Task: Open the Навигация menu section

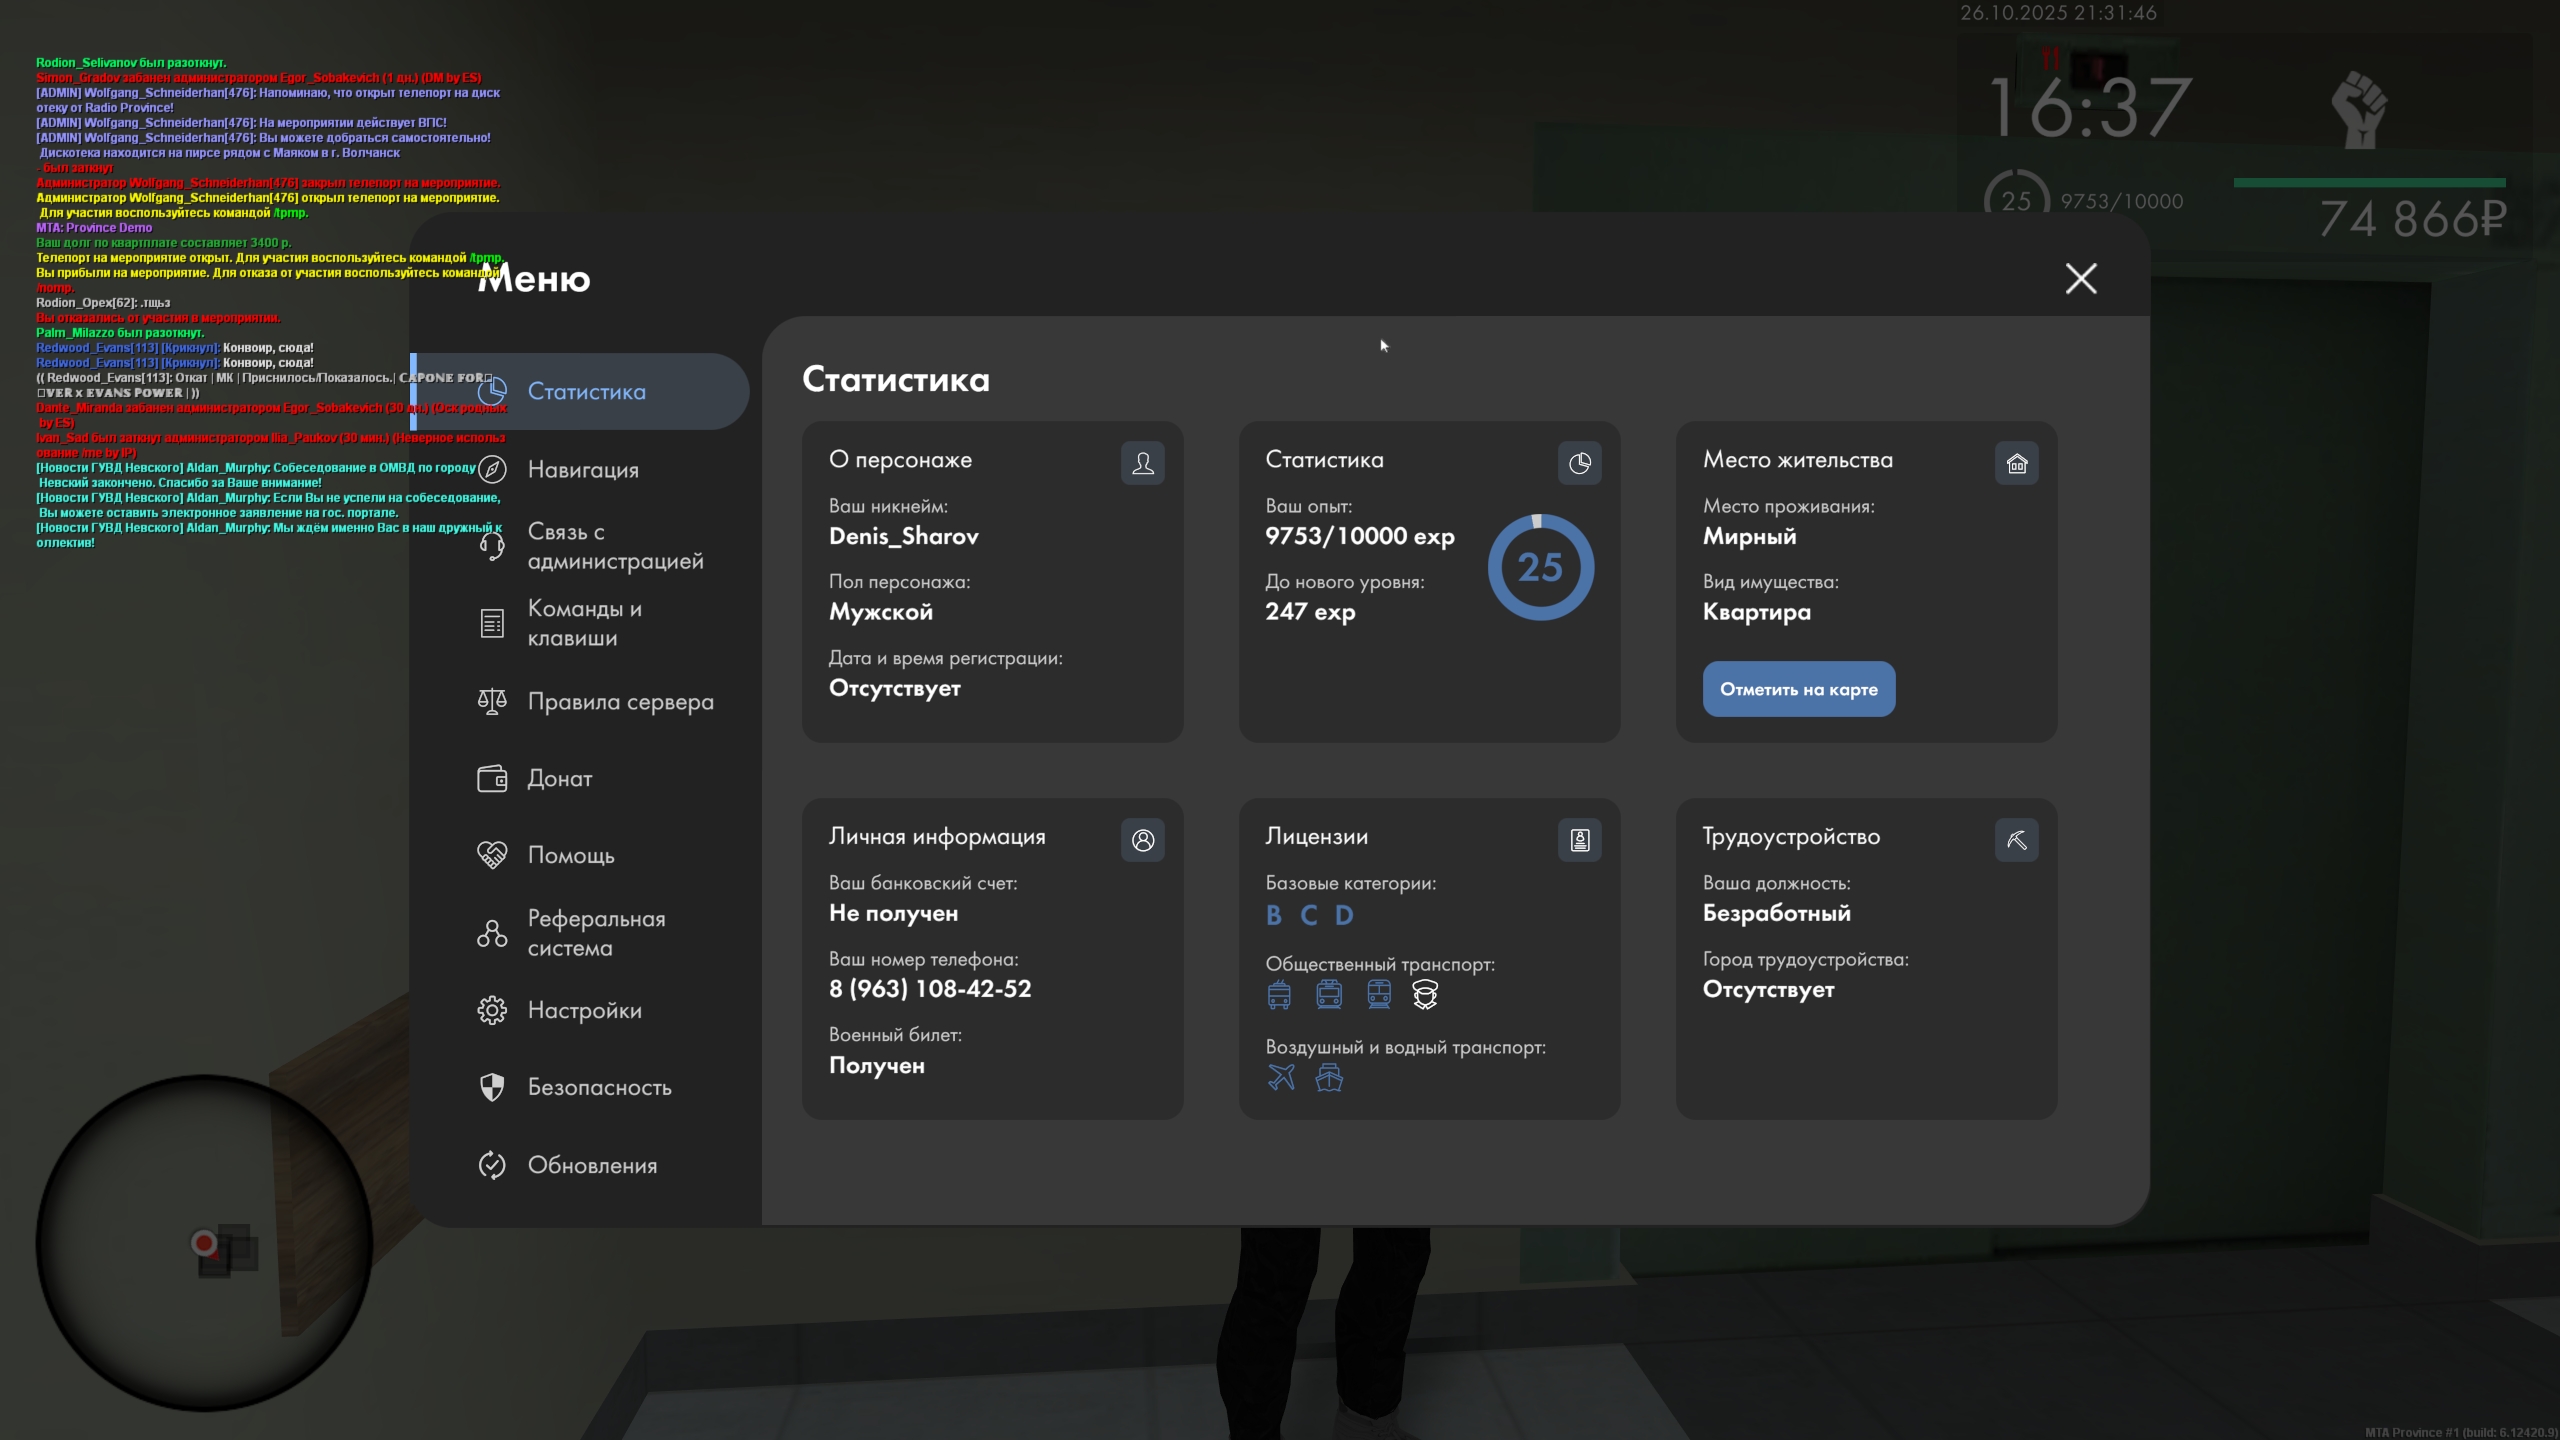Action: [583, 469]
